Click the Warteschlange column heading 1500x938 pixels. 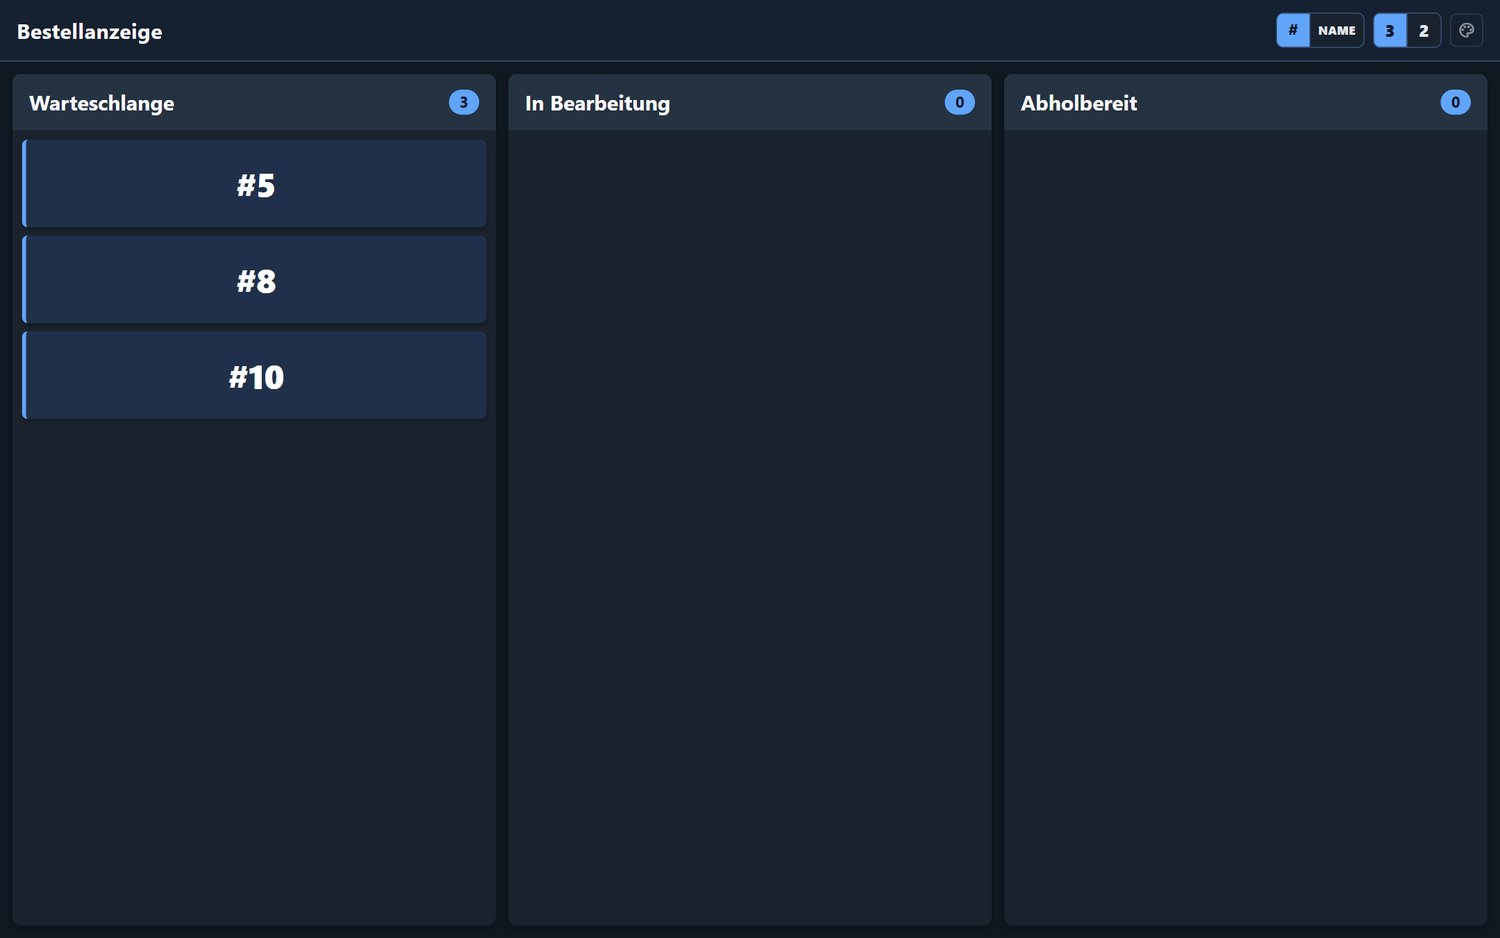pyautogui.click(x=102, y=103)
